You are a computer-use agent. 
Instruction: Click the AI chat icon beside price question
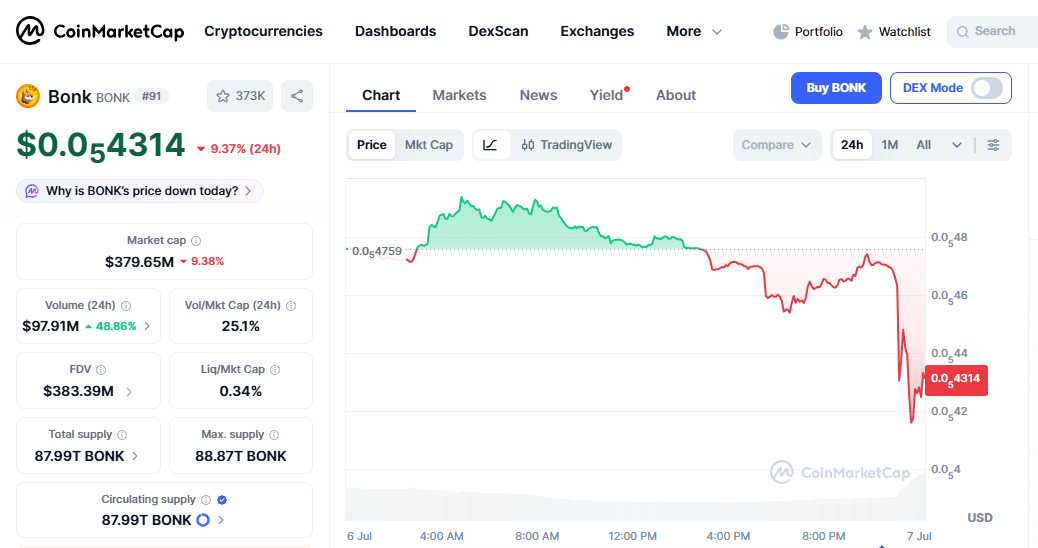(32, 191)
